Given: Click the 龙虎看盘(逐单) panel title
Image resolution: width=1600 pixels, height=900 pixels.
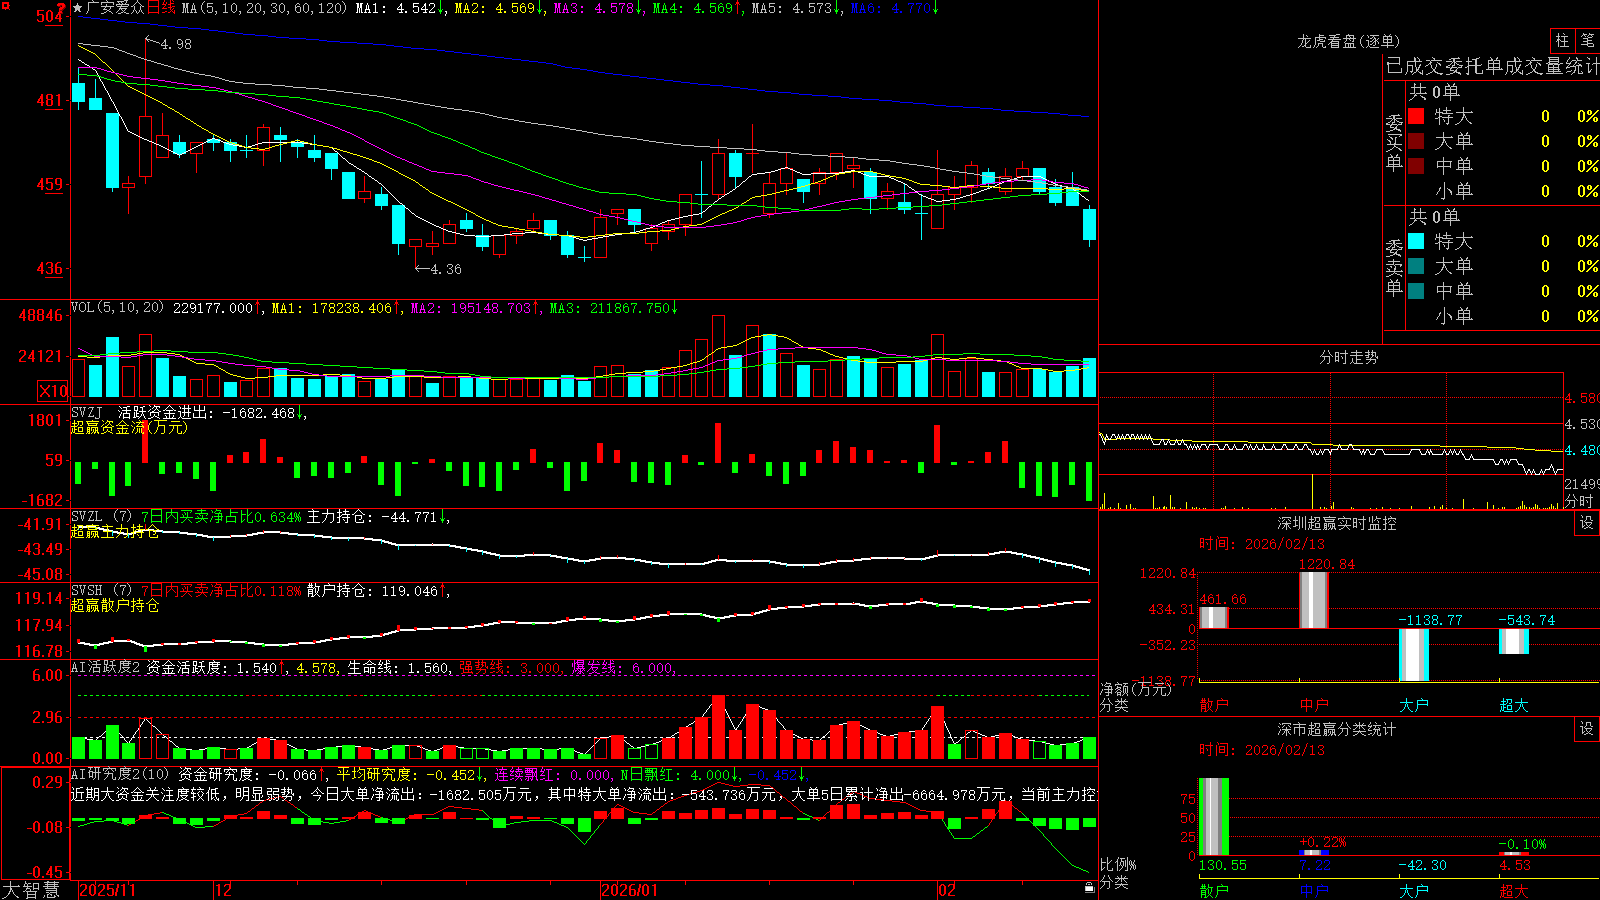Looking at the screenshot, I should click(x=1349, y=41).
